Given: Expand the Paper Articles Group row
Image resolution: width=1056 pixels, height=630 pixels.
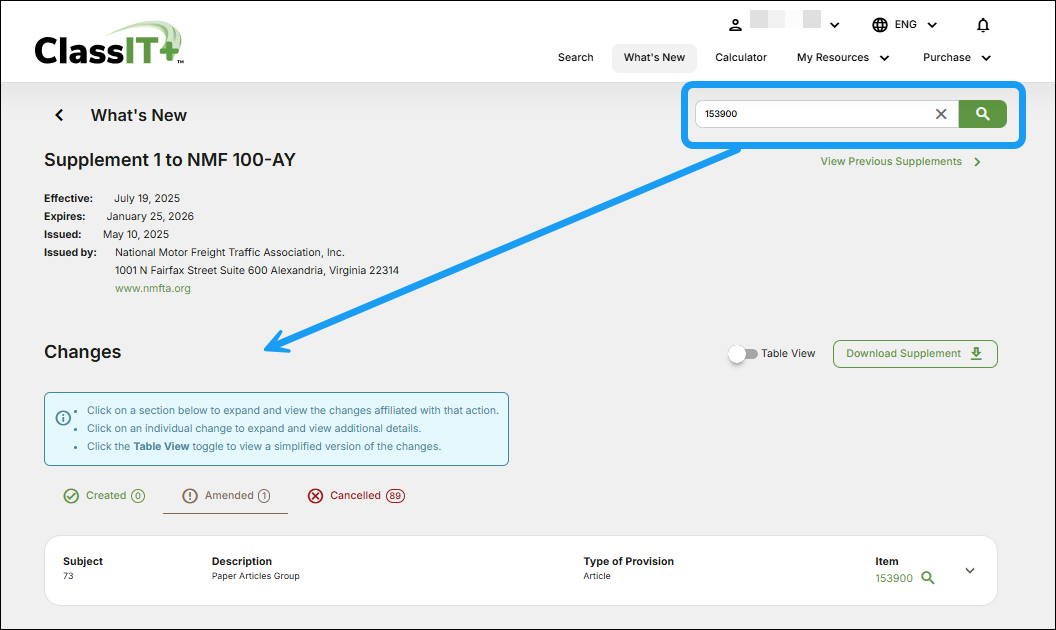Looking at the screenshot, I should click(x=969, y=570).
